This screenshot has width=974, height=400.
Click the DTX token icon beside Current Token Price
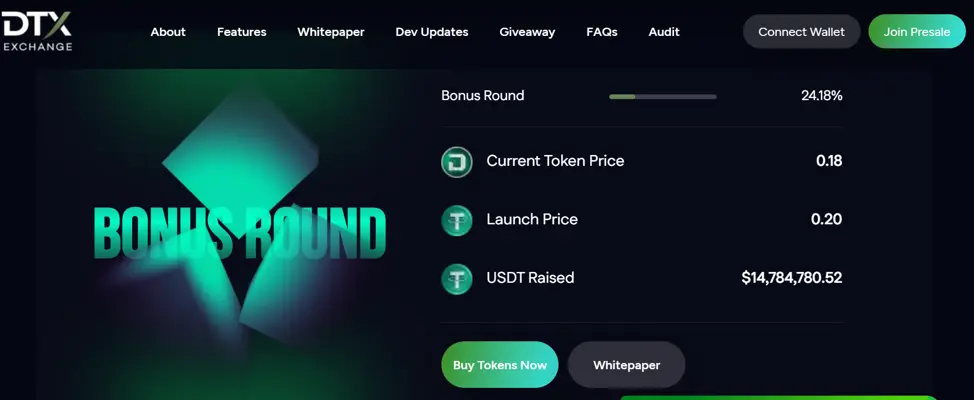[x=457, y=161]
